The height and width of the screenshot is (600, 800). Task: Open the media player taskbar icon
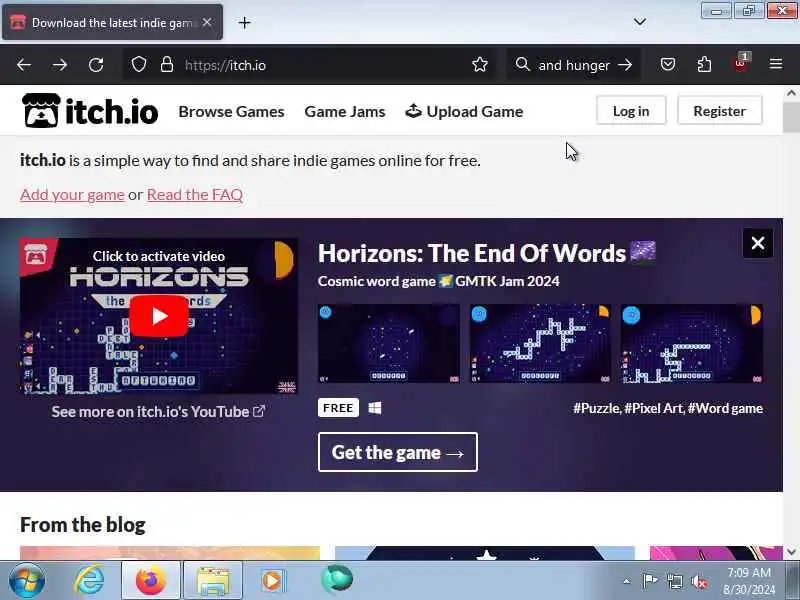[x=273, y=580]
